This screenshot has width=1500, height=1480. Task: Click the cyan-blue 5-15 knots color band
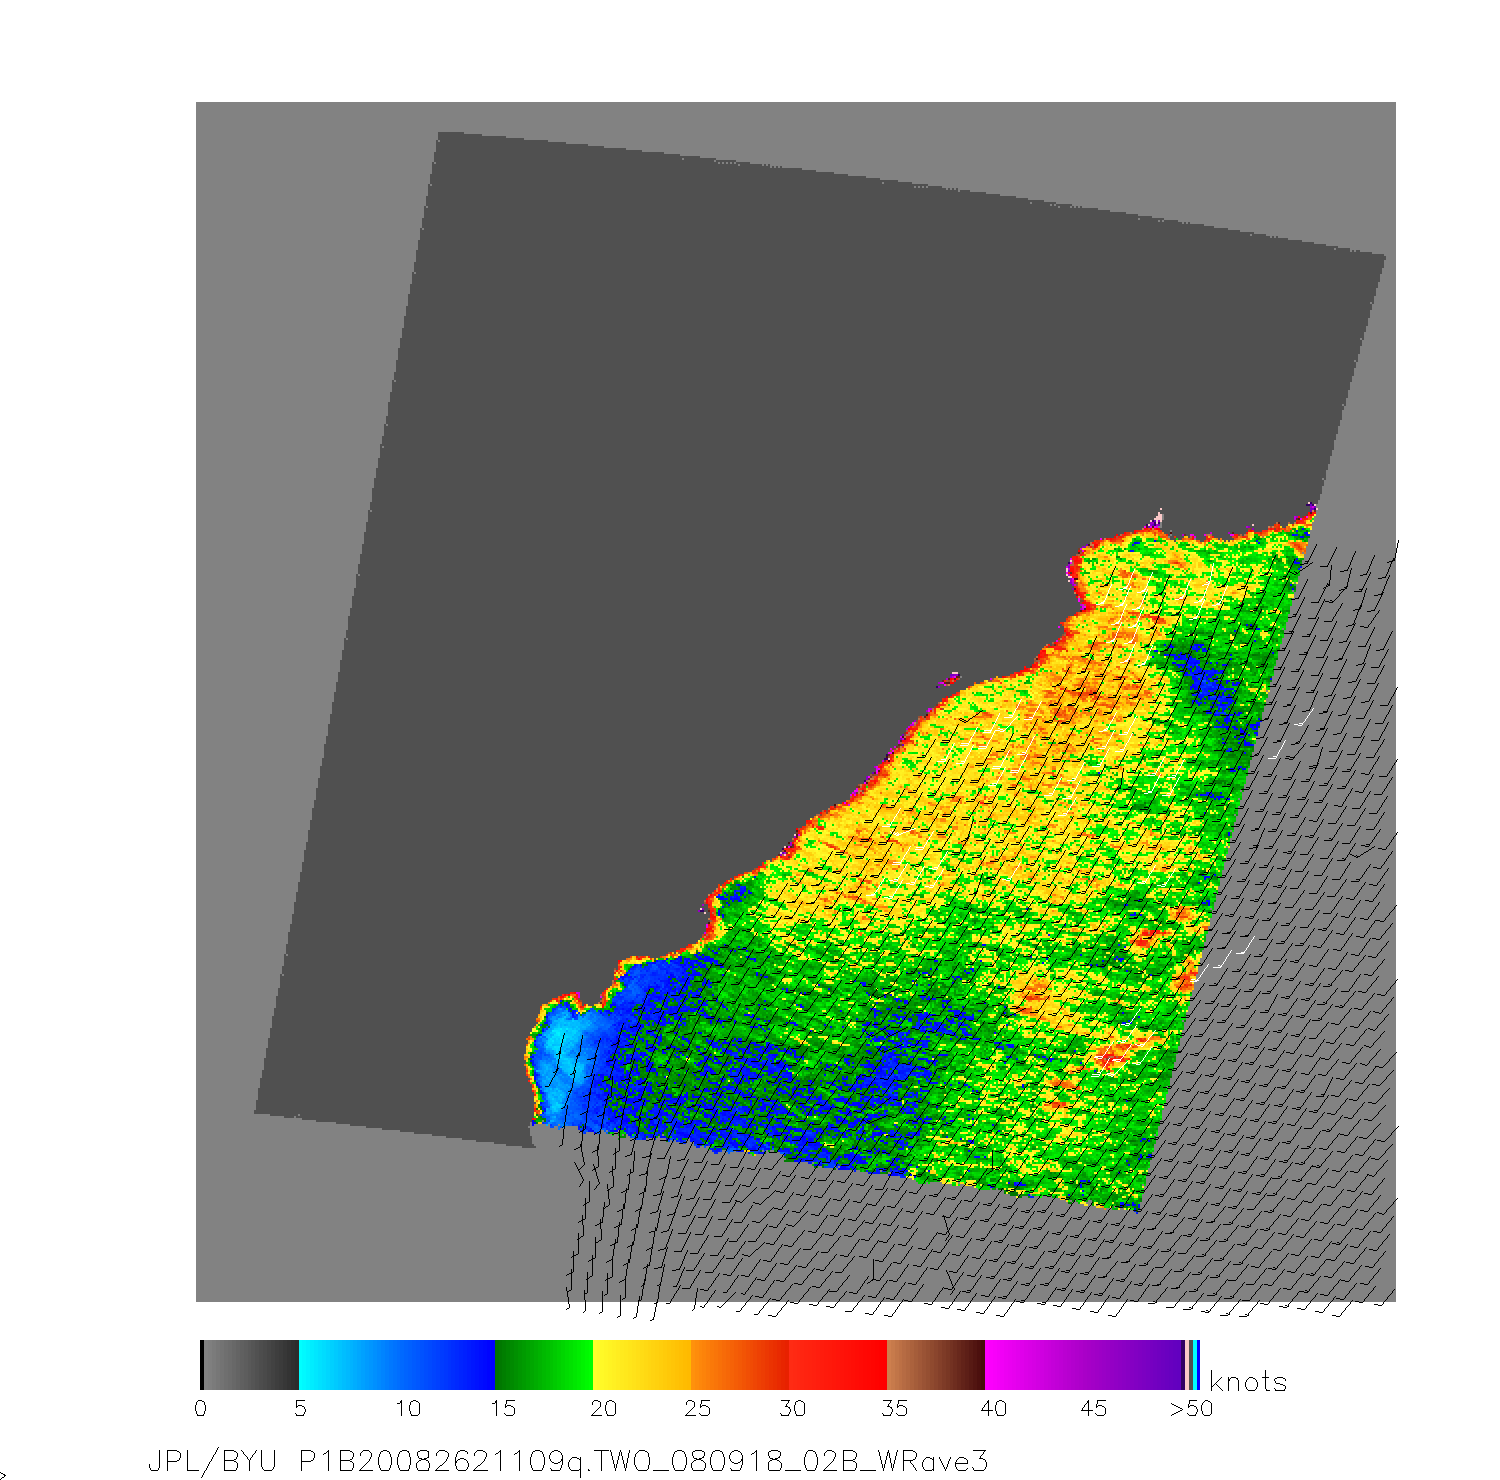coord(397,1365)
